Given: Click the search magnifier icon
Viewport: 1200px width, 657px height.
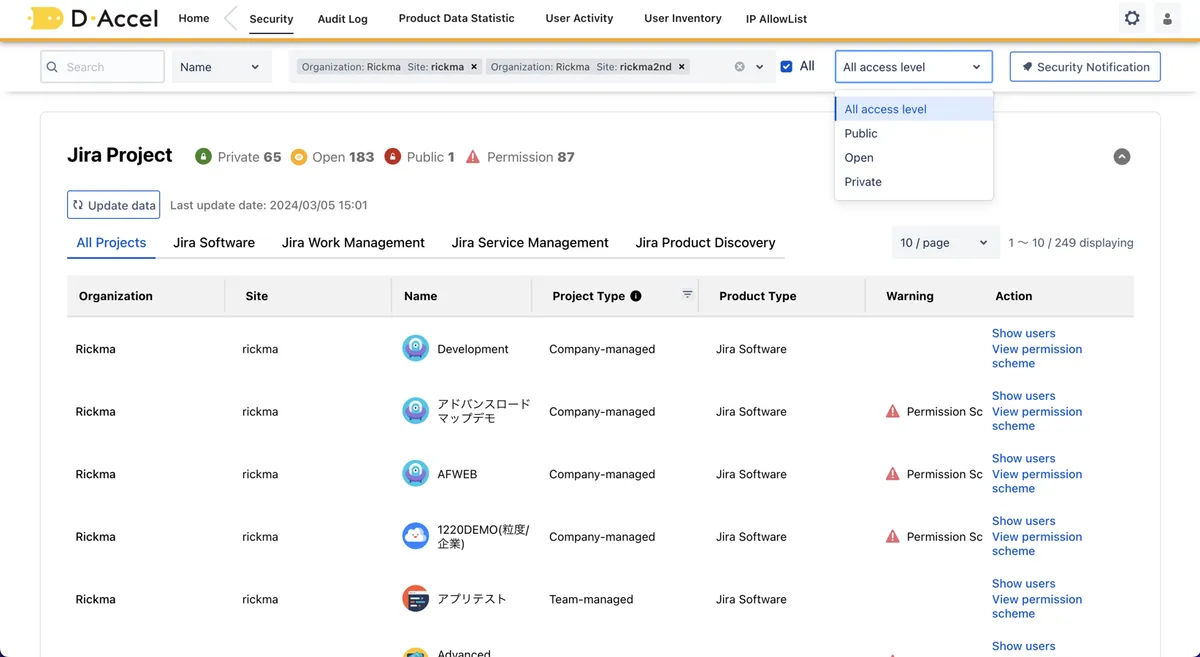Looking at the screenshot, I should coord(52,67).
